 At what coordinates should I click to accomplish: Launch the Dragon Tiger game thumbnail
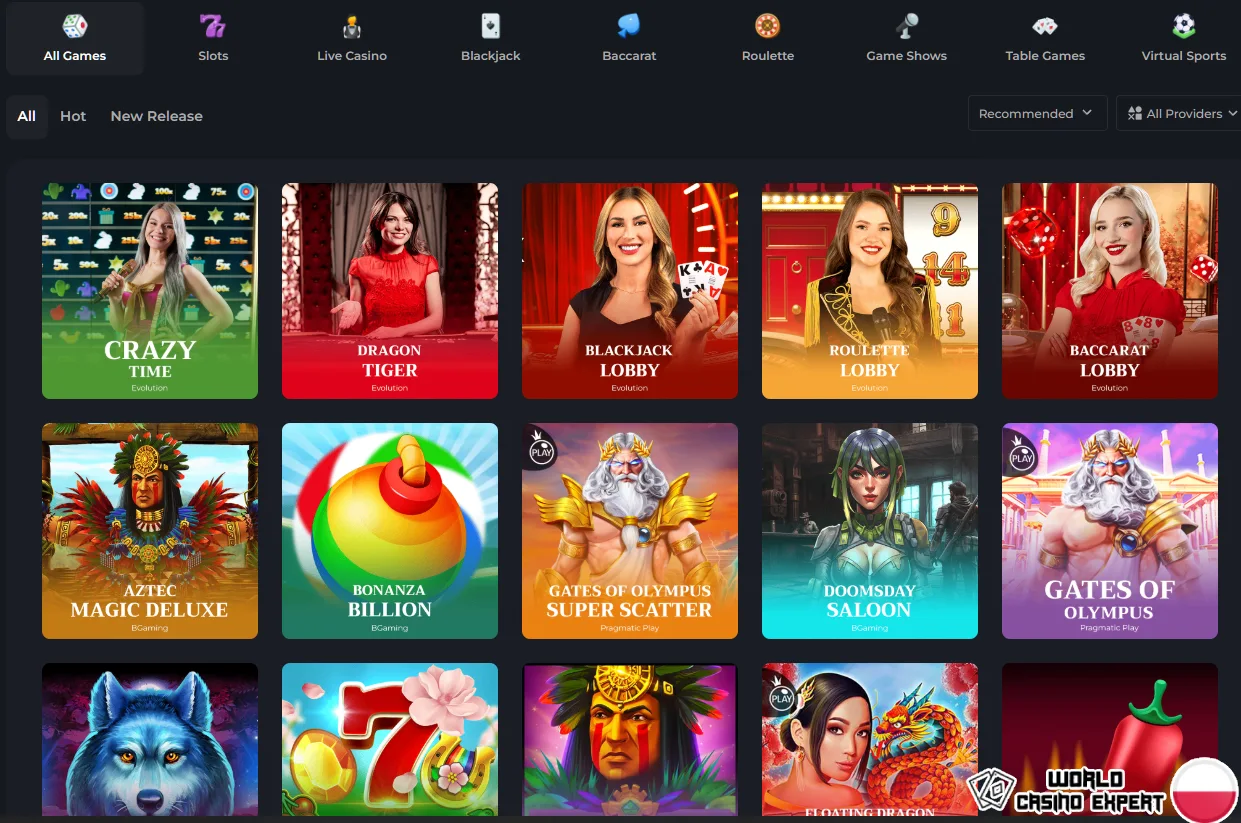pos(390,291)
